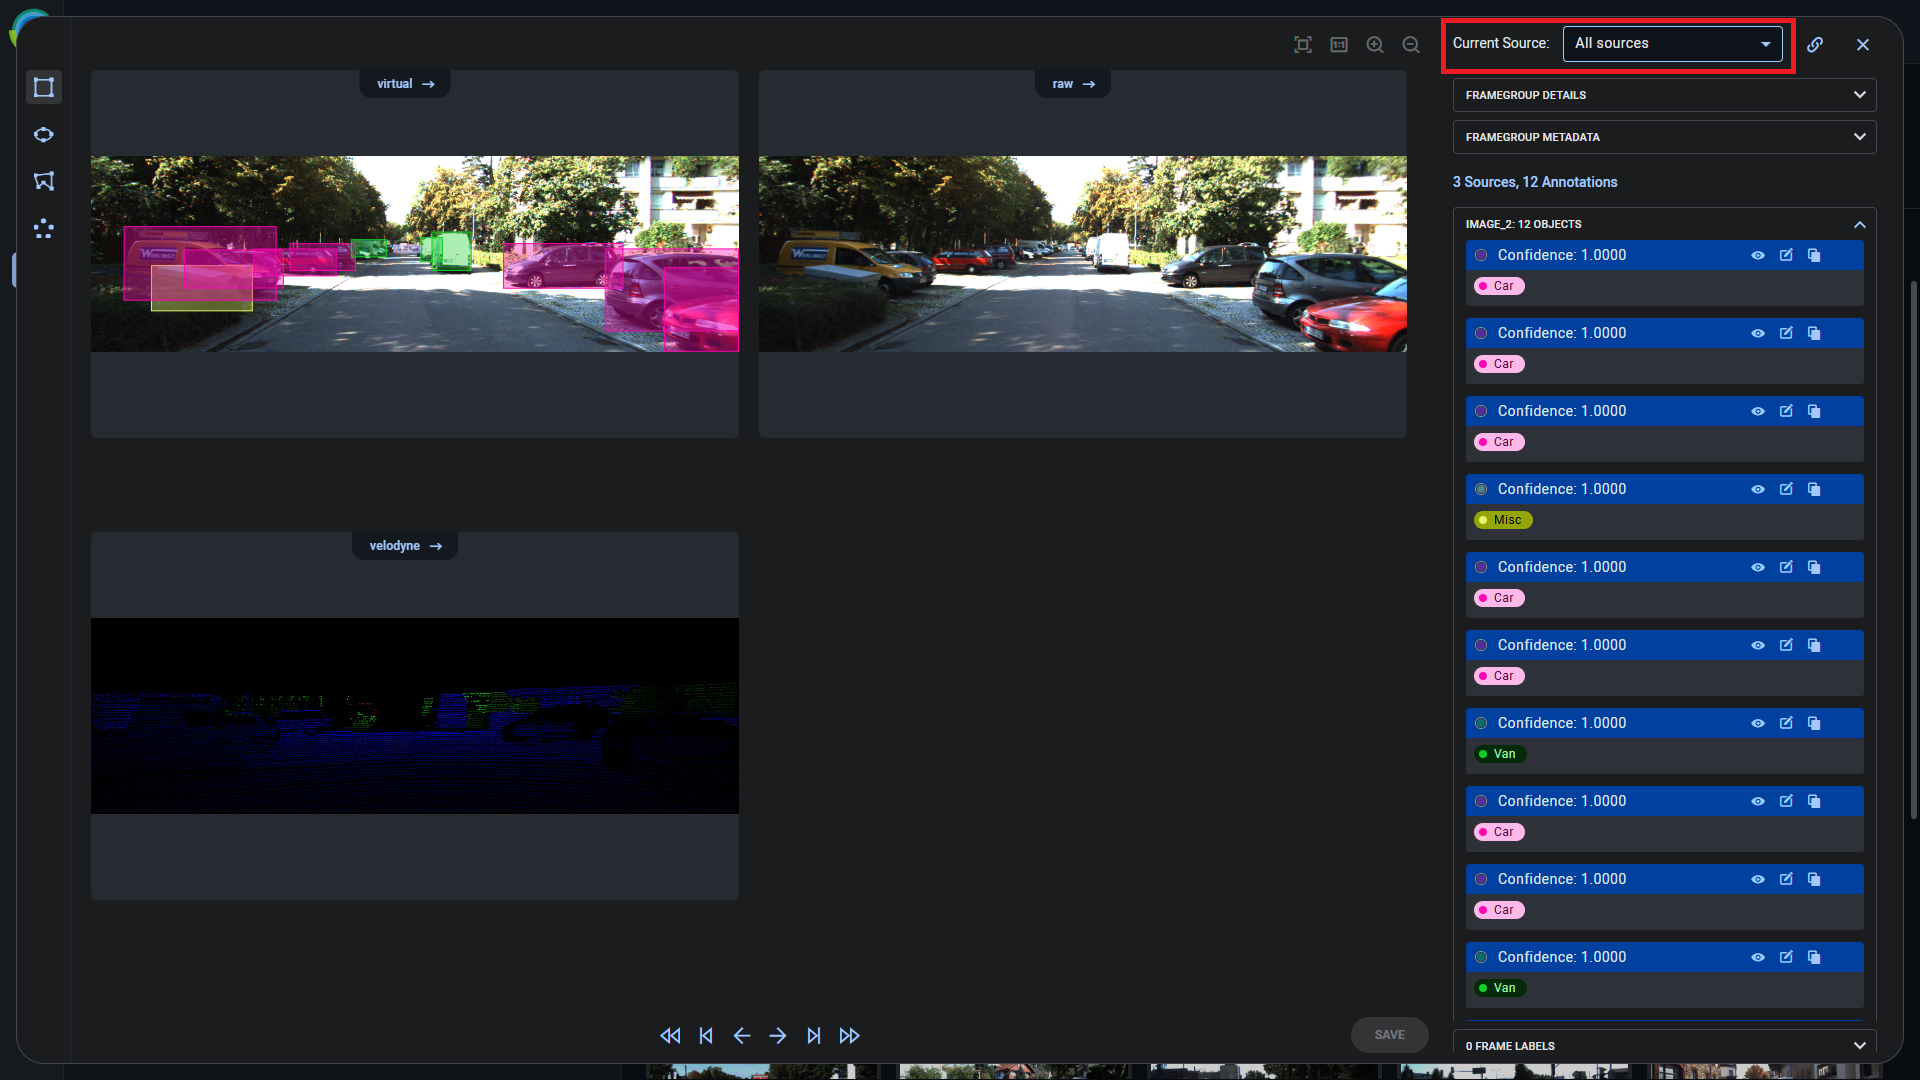The width and height of the screenshot is (1920, 1080).
Task: Click the fit-to-screen icon
Action: [x=1302, y=45]
